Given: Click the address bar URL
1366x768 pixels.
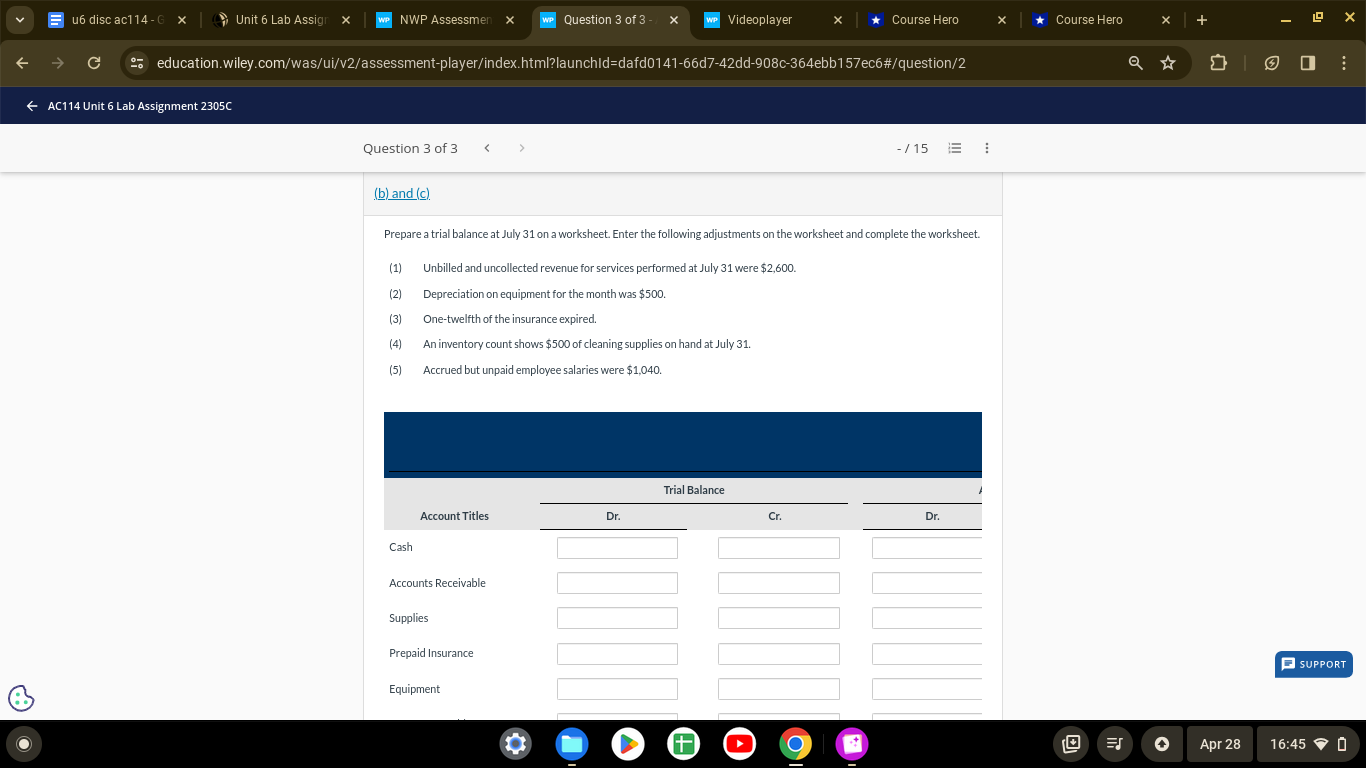Looking at the screenshot, I should click(561, 63).
